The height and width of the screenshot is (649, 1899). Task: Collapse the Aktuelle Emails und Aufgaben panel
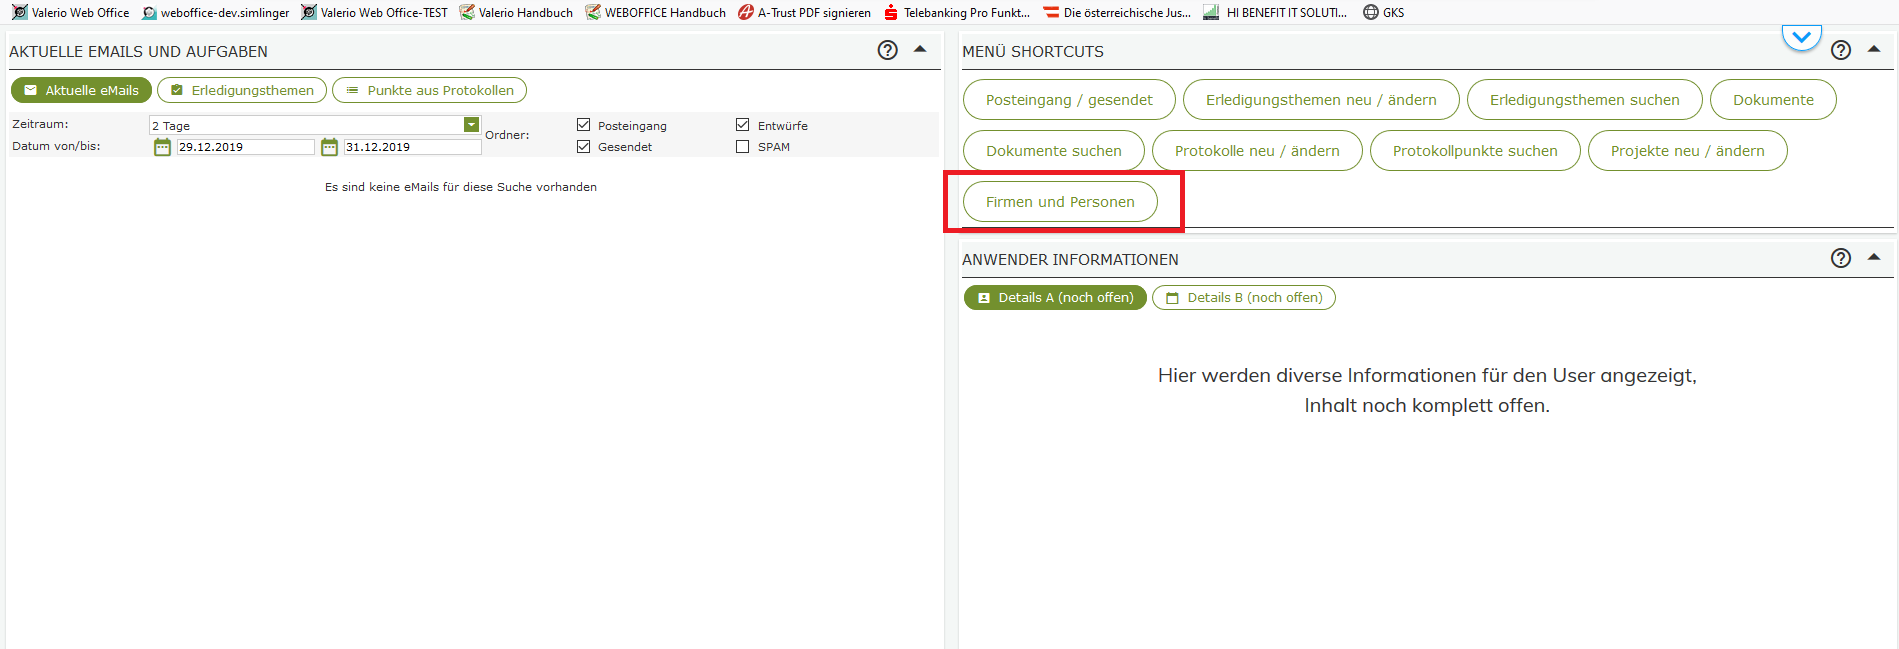(920, 49)
